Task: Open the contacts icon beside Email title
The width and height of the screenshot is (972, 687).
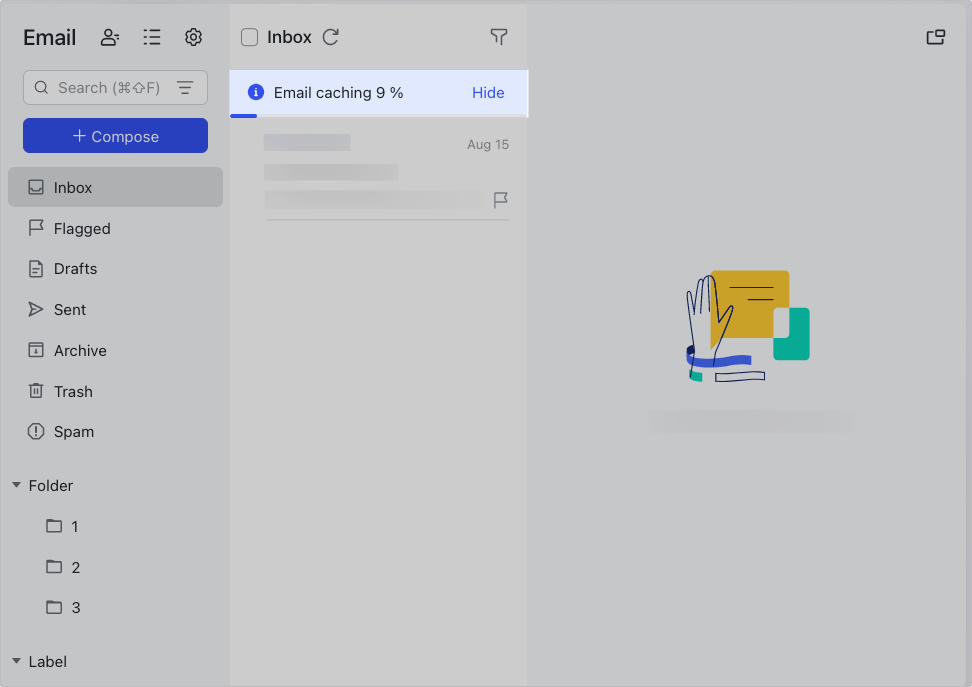Action: click(x=110, y=37)
